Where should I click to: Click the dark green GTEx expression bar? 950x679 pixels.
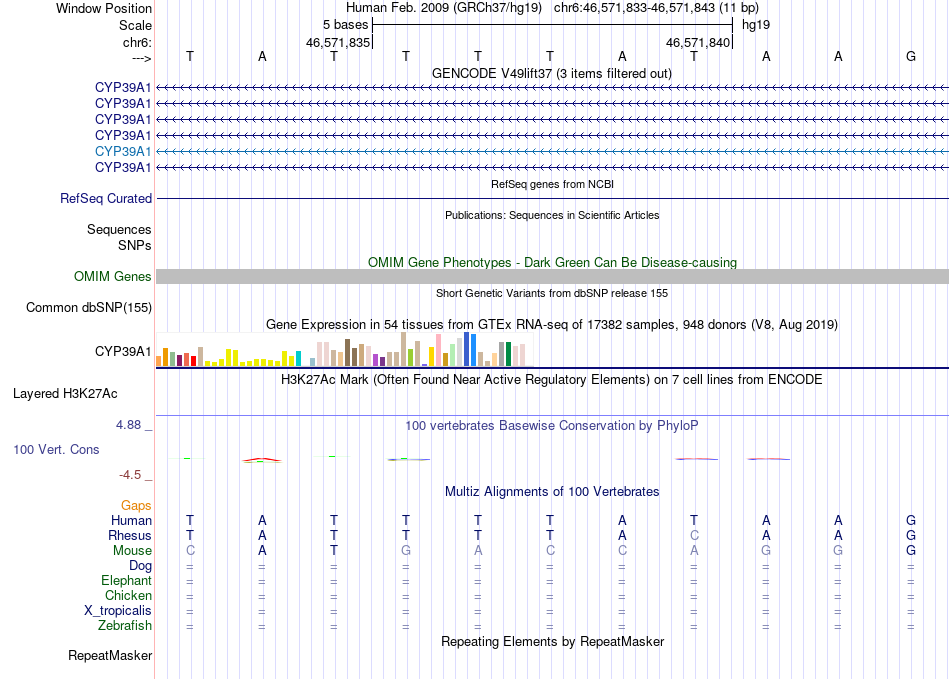[x=508, y=354]
